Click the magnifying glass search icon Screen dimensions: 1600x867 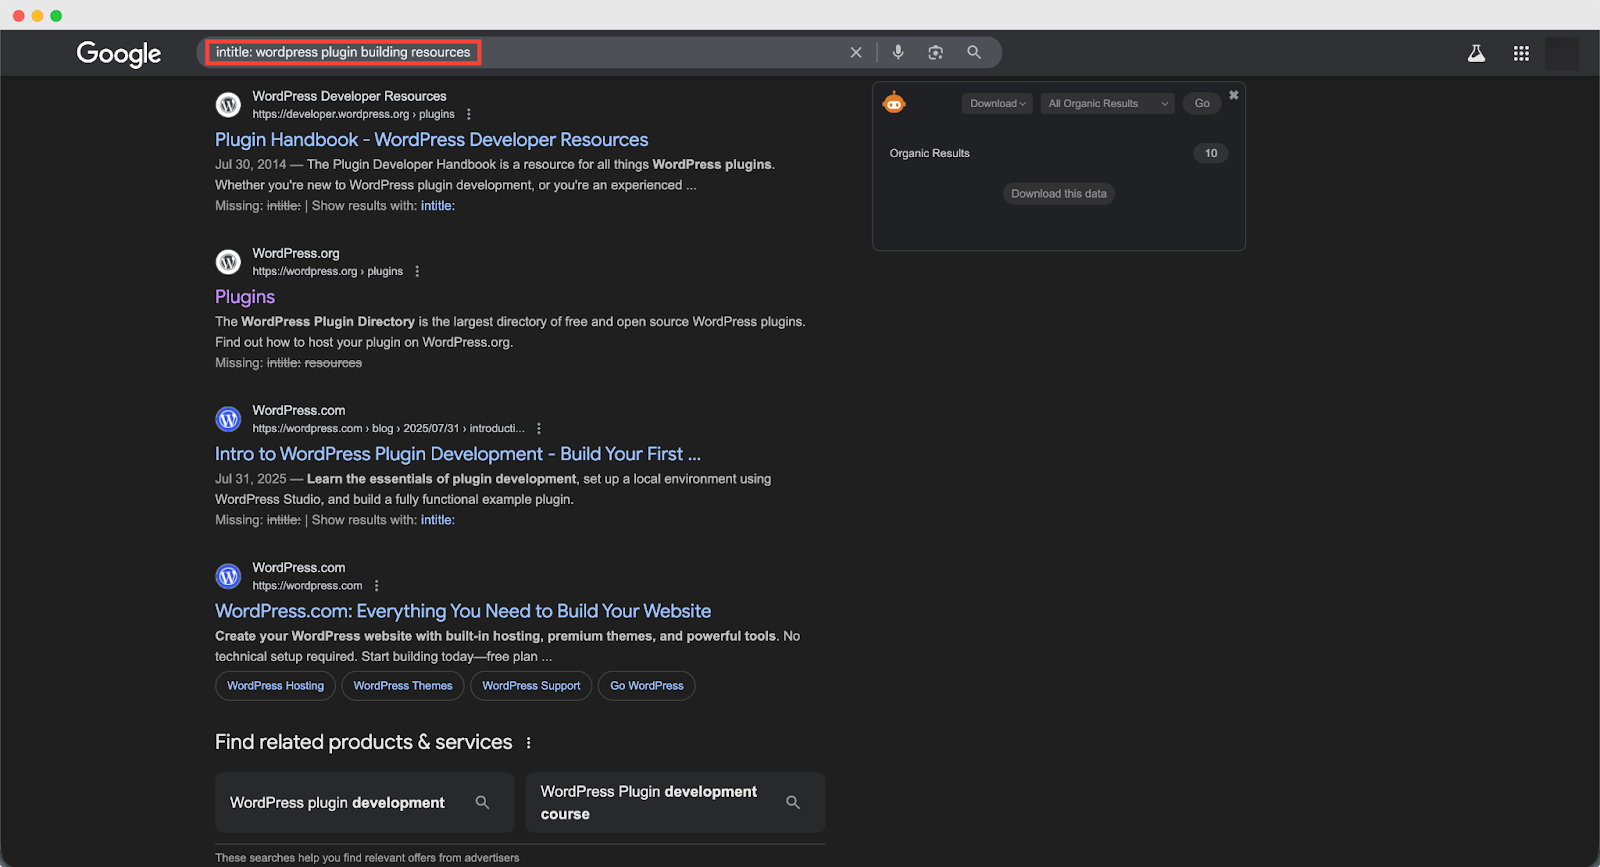tap(974, 52)
